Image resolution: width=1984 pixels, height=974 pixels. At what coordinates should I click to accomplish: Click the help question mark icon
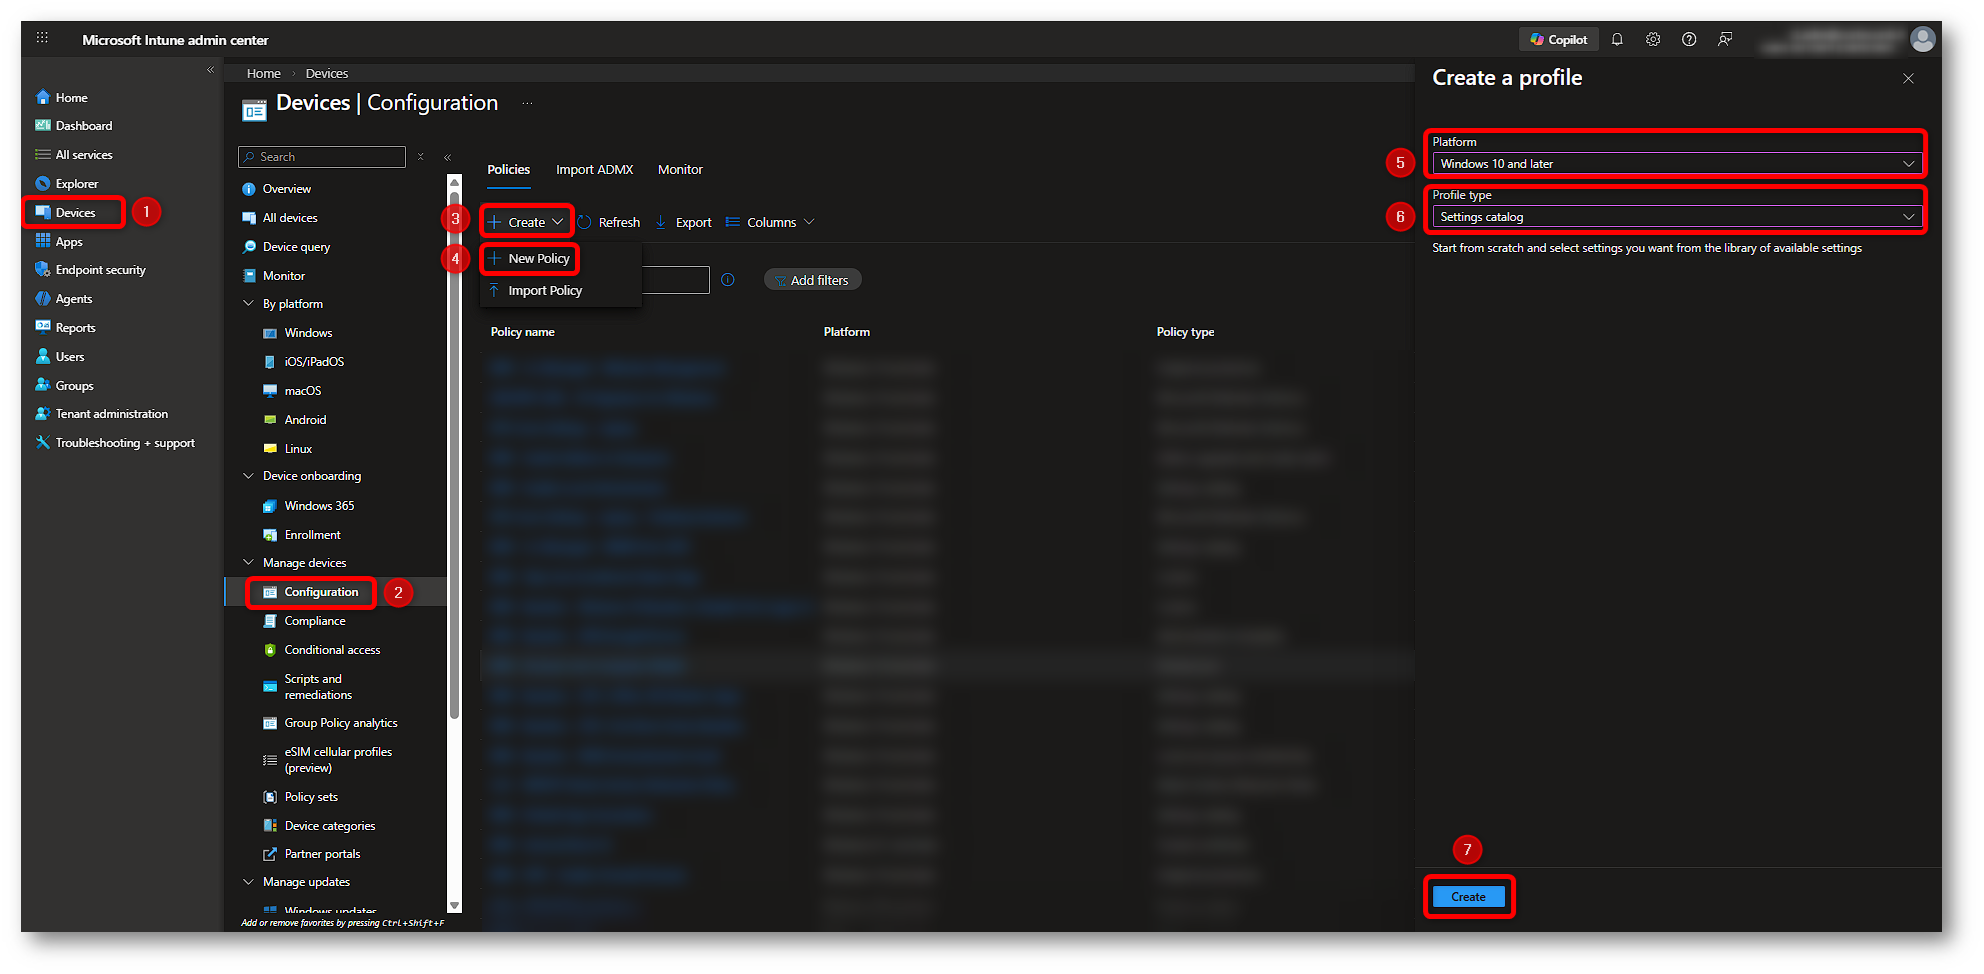pyautogui.click(x=1689, y=40)
